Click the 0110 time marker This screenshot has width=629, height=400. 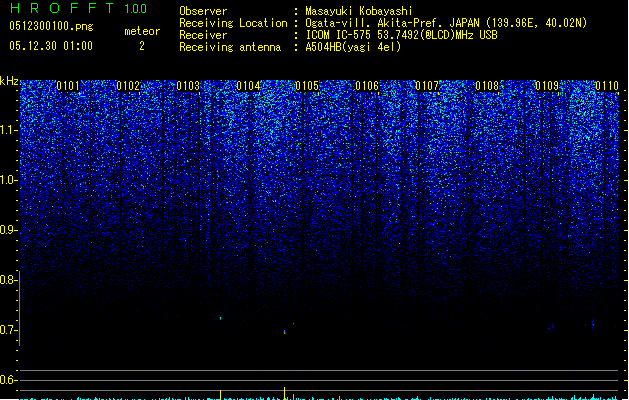[x=607, y=86]
